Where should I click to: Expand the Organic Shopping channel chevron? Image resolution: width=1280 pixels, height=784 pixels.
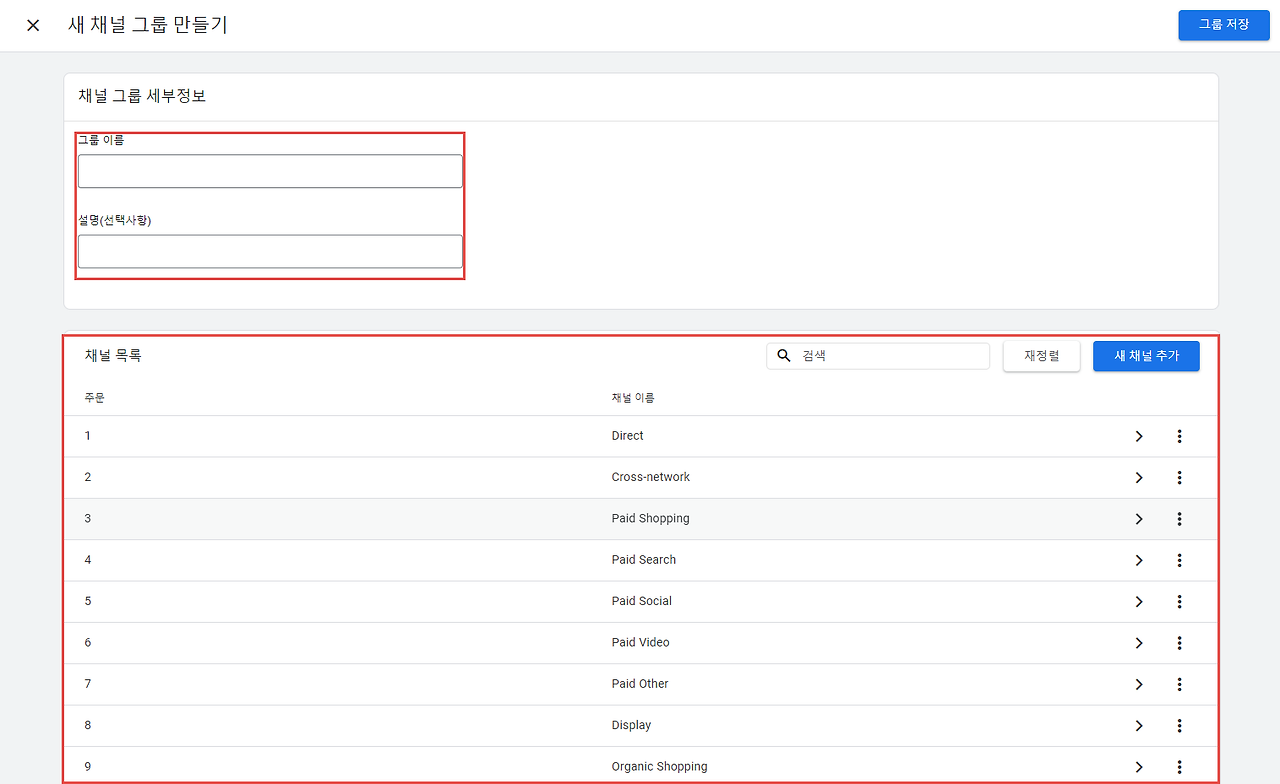click(x=1138, y=767)
